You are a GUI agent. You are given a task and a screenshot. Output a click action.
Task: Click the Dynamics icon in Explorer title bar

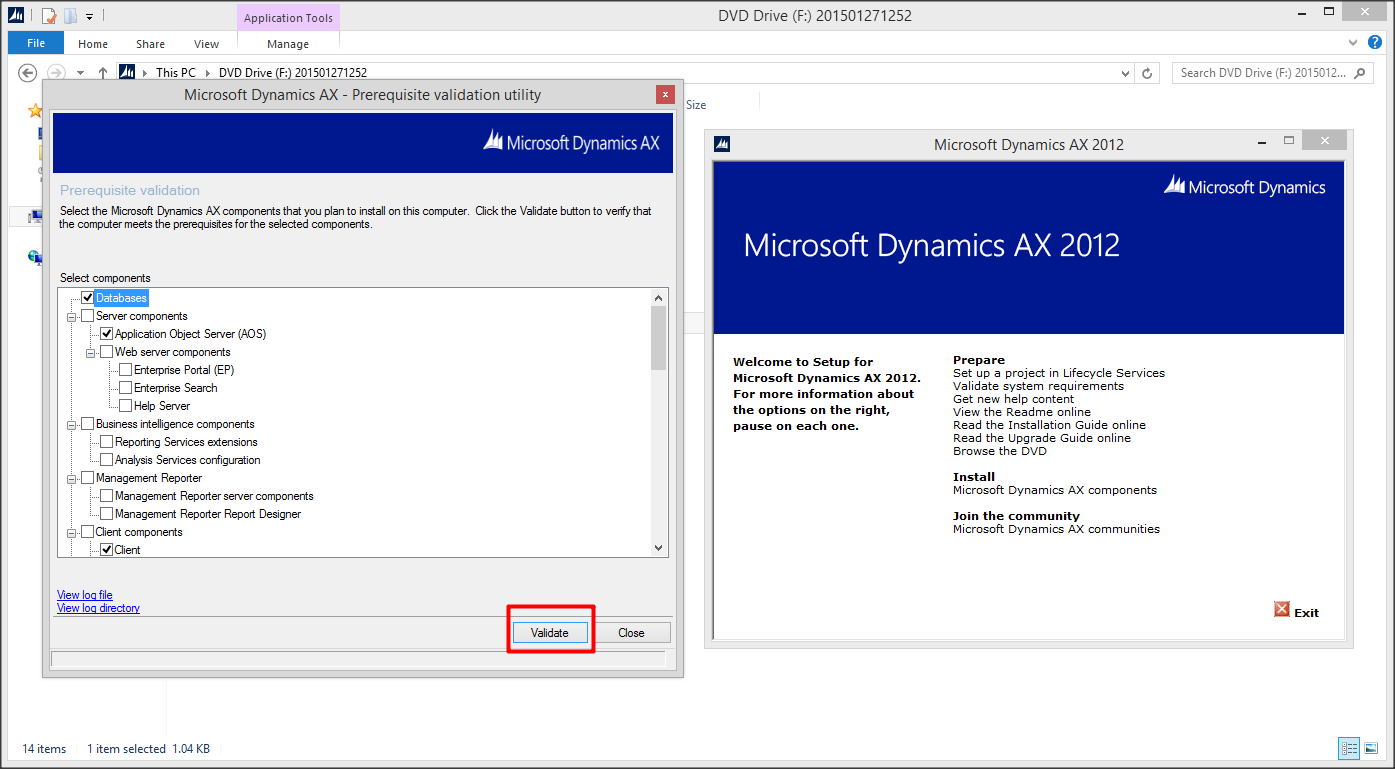click(x=16, y=16)
